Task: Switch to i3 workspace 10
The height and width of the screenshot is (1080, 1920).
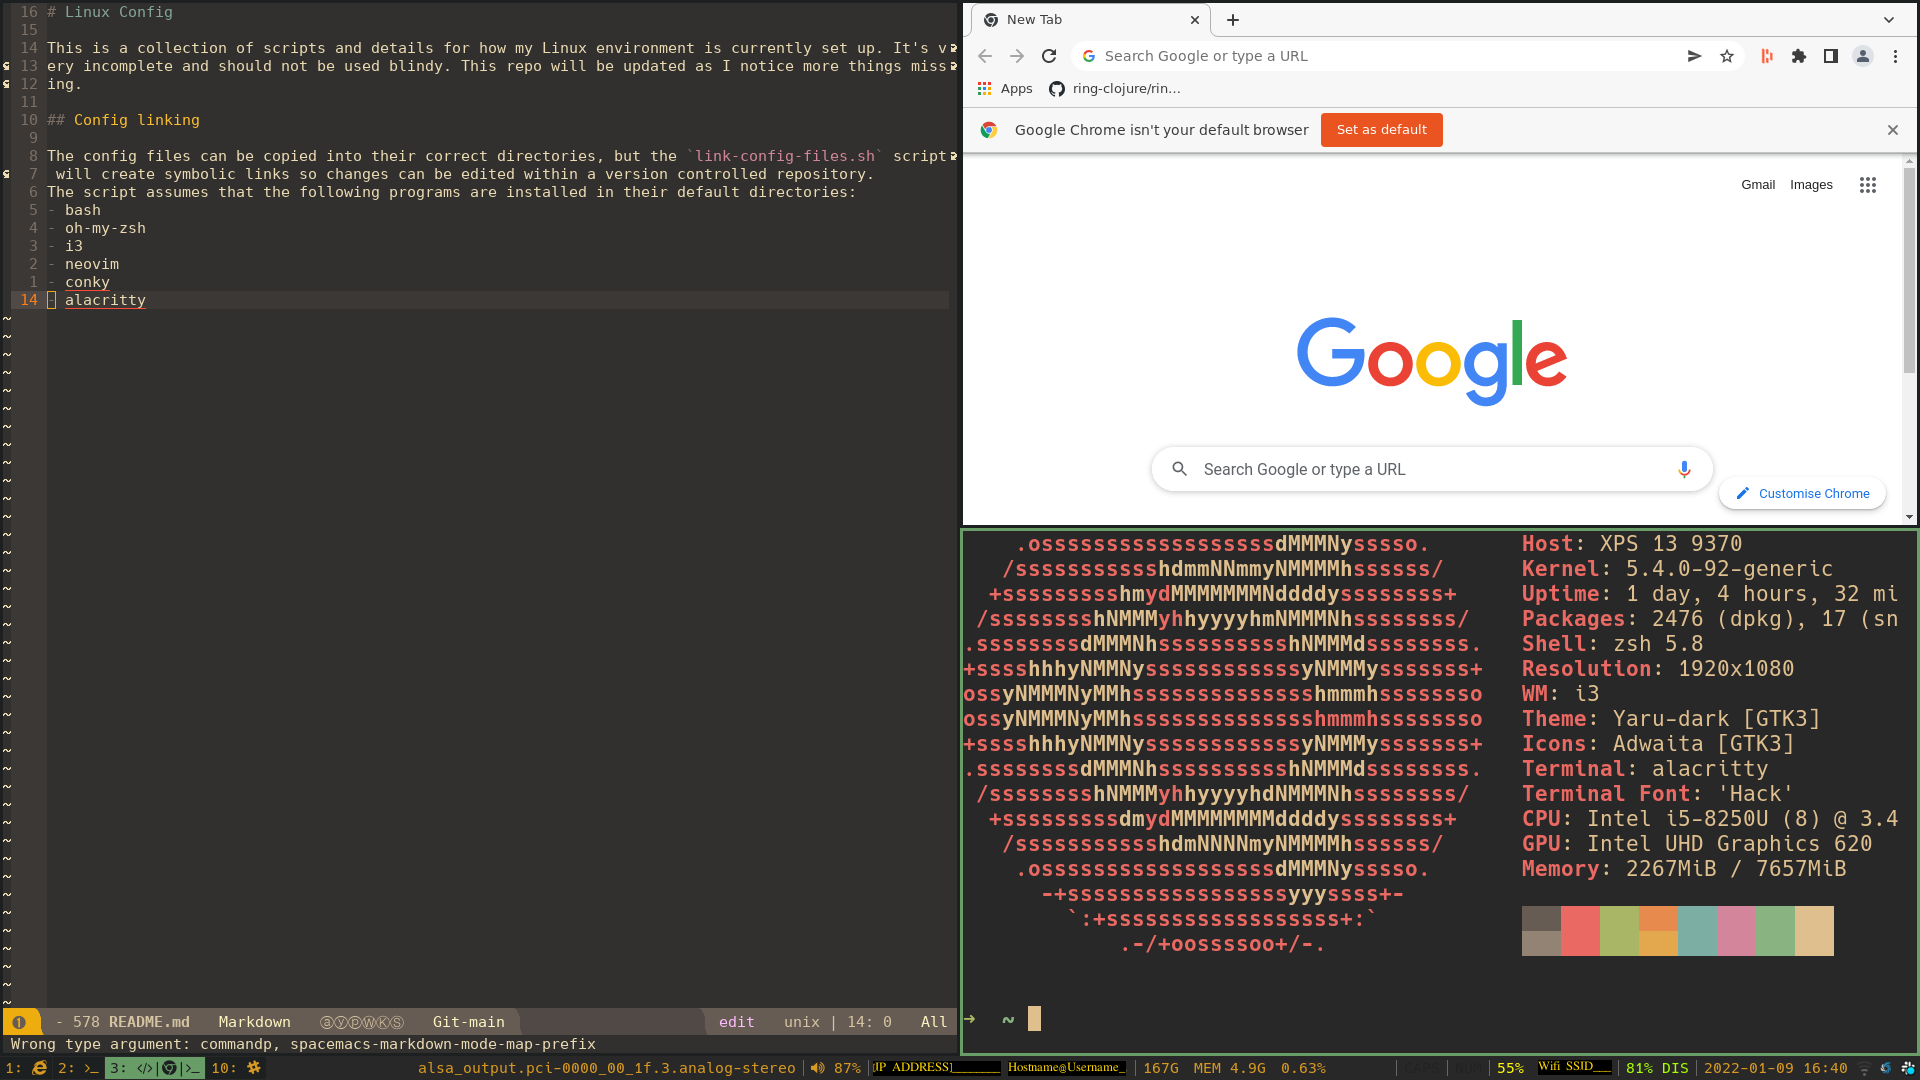Action: click(x=237, y=1068)
